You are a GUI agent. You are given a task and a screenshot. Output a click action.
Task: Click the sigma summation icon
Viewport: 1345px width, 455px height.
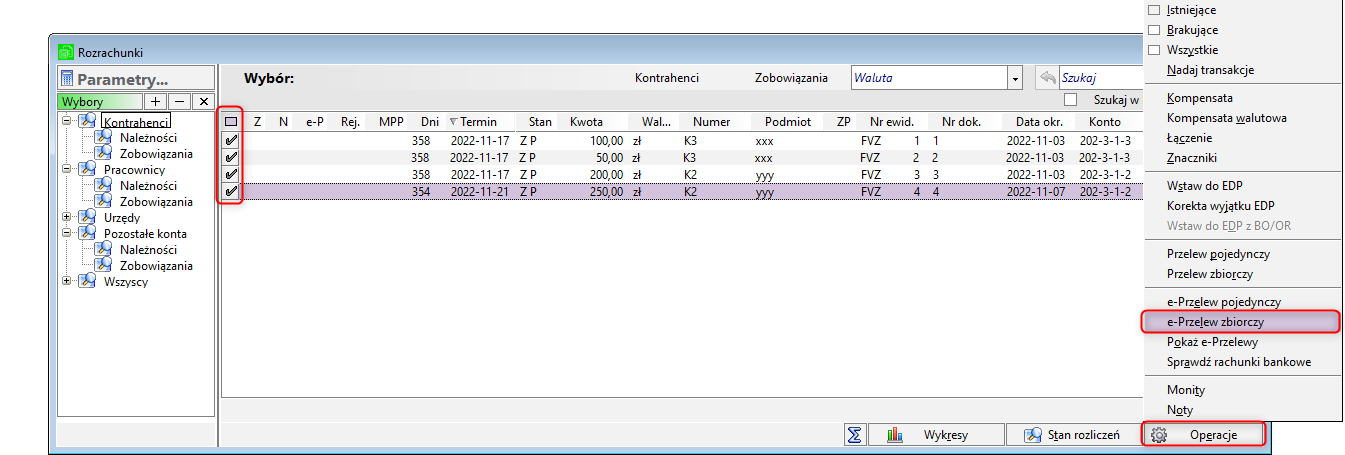[855, 435]
